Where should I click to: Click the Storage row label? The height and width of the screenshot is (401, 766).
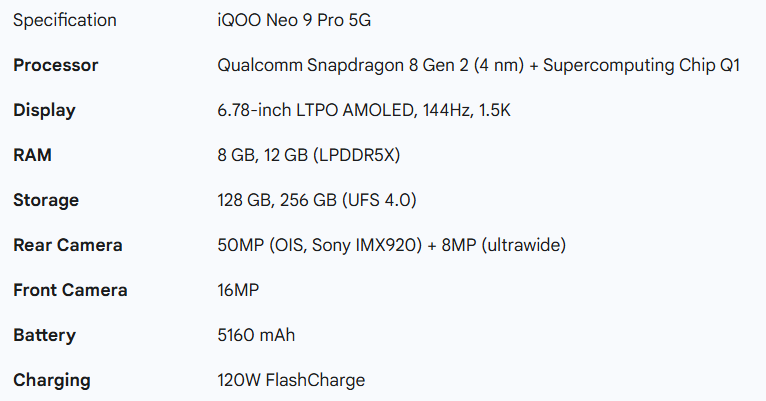[46, 200]
